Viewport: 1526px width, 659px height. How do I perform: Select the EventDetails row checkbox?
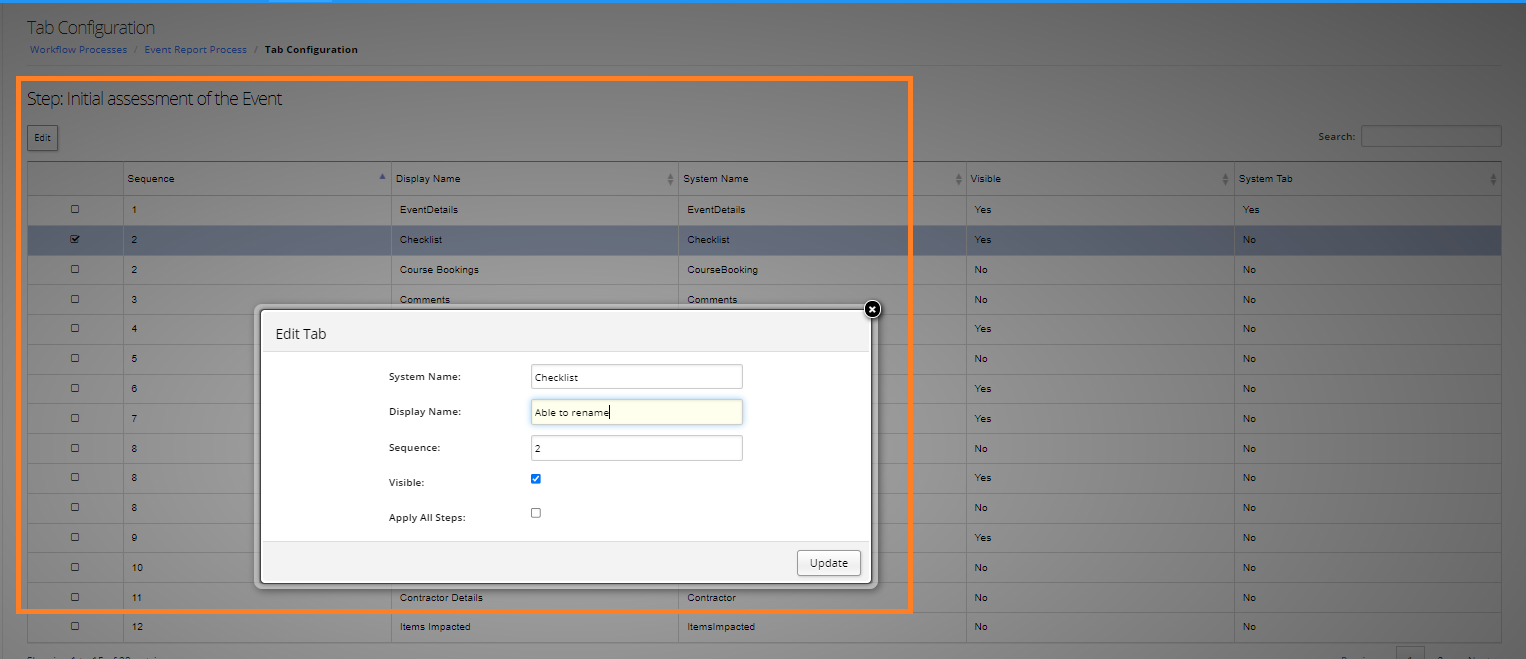tap(73, 210)
